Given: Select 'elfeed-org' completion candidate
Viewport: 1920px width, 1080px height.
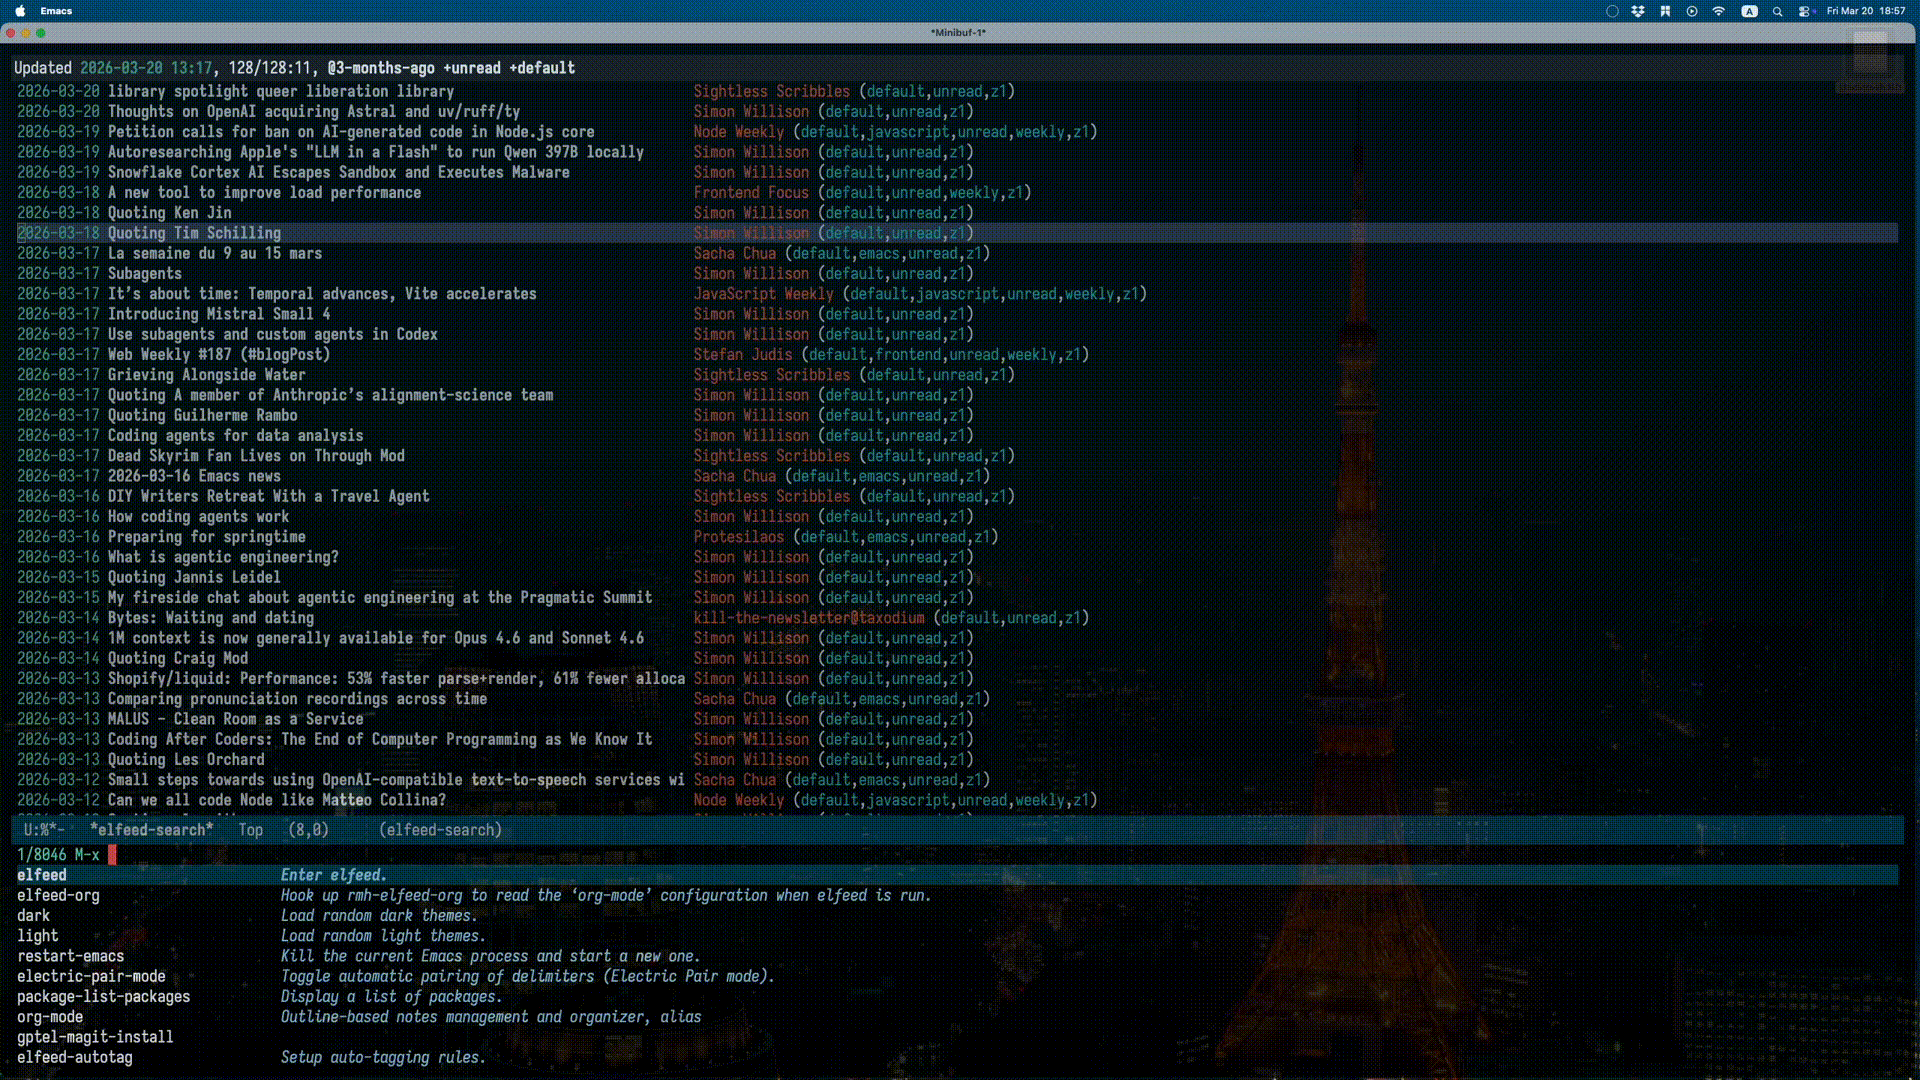Looking at the screenshot, I should 58,896.
